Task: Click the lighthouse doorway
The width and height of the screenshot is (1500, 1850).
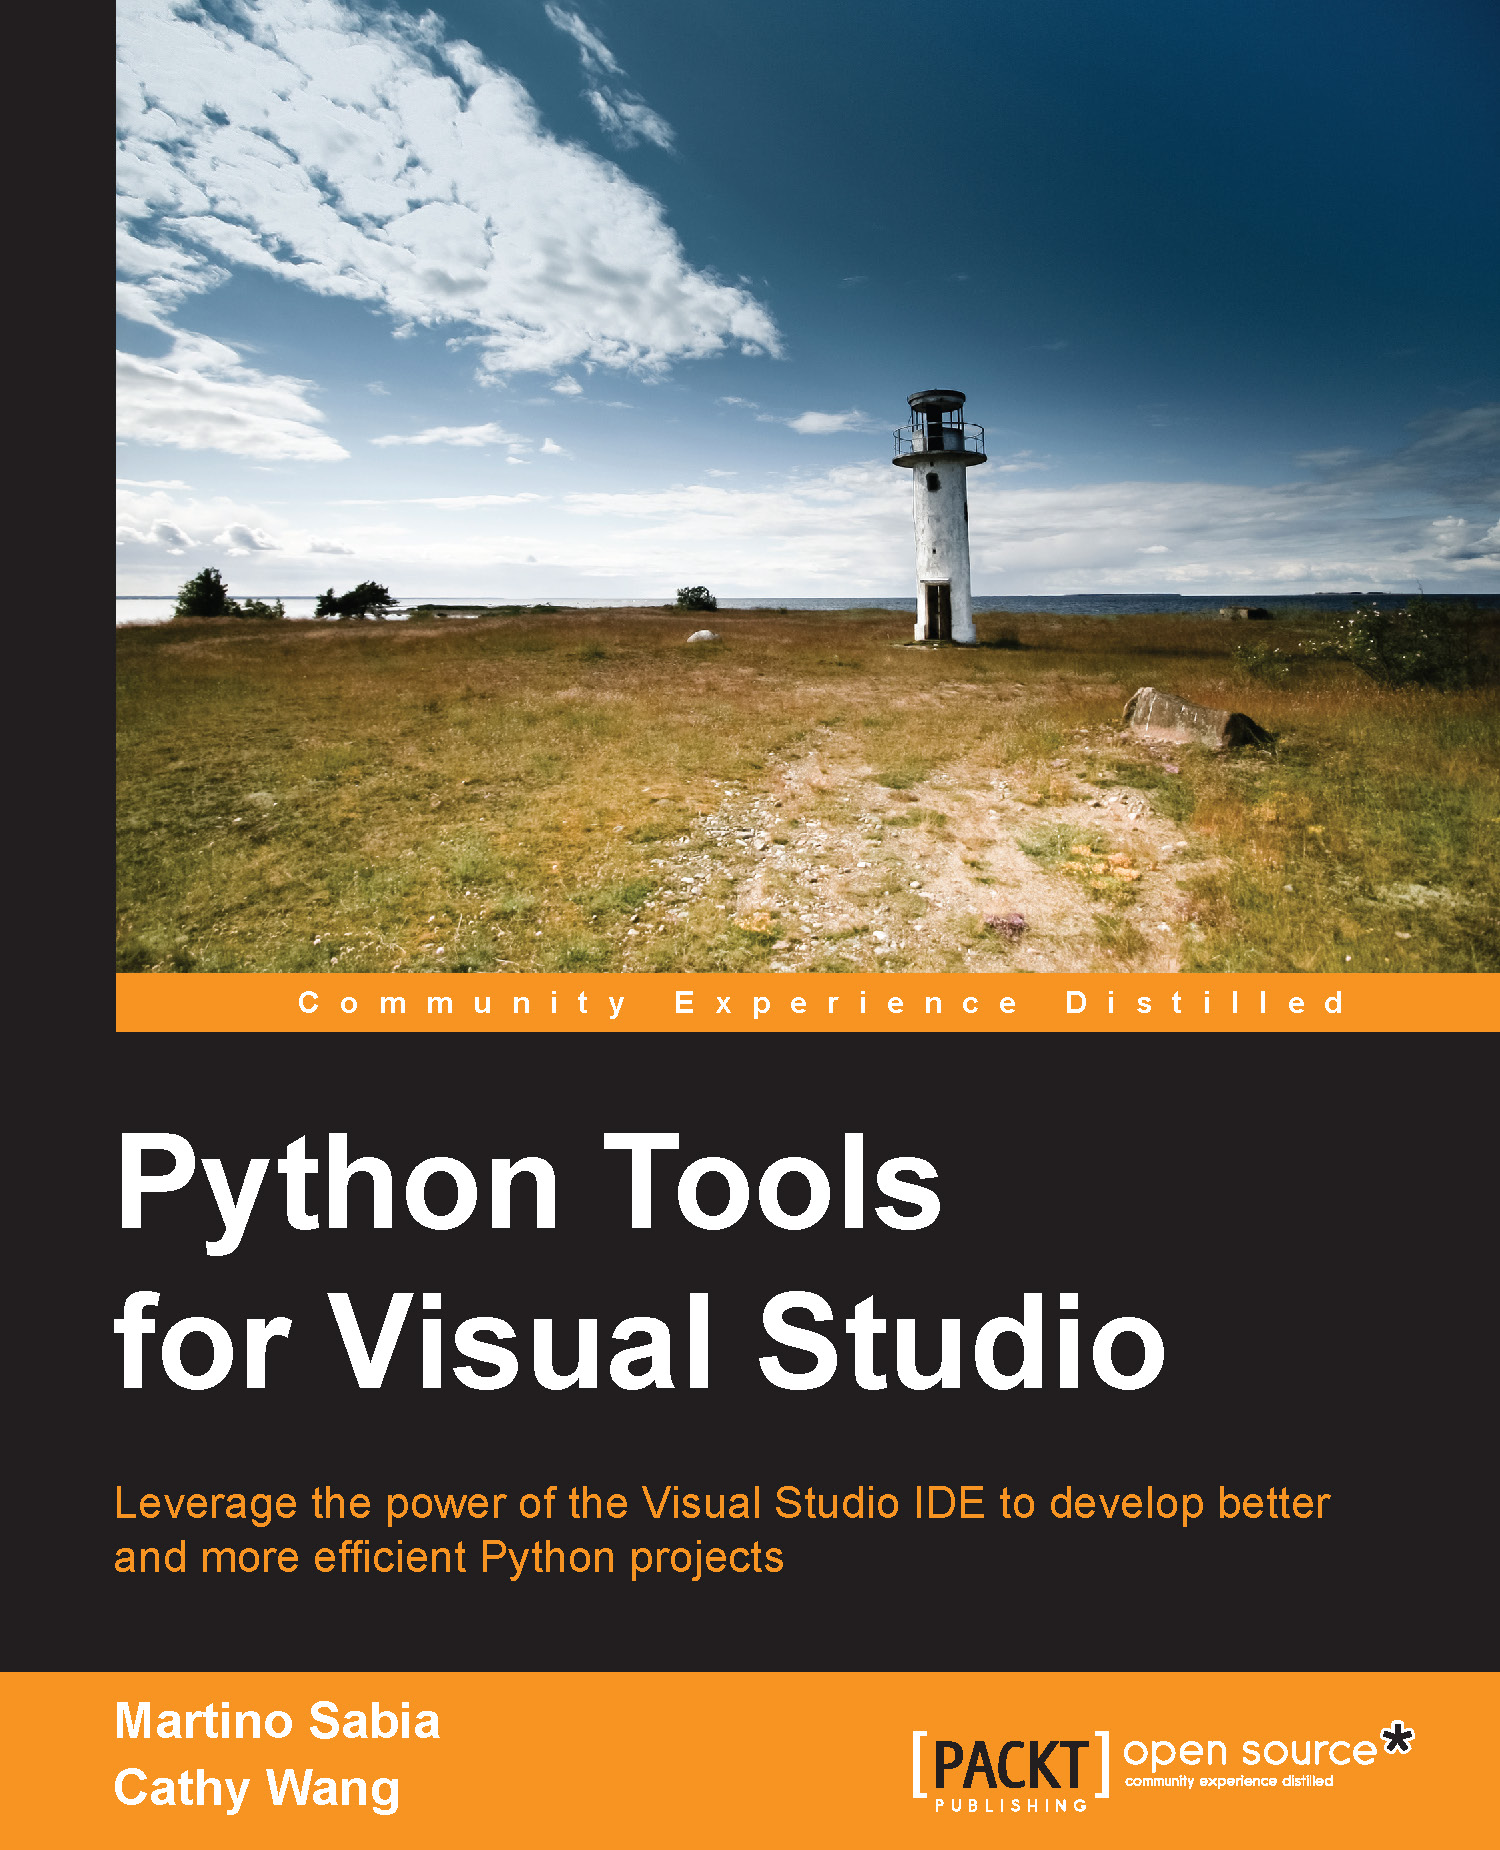Action: (937, 611)
